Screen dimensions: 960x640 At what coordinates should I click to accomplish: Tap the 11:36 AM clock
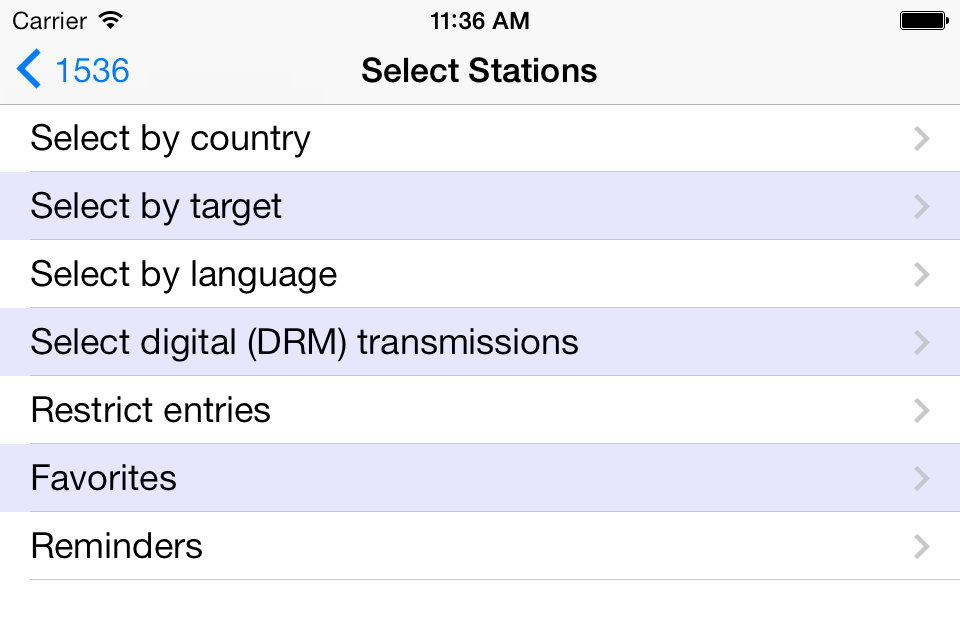coord(479,21)
